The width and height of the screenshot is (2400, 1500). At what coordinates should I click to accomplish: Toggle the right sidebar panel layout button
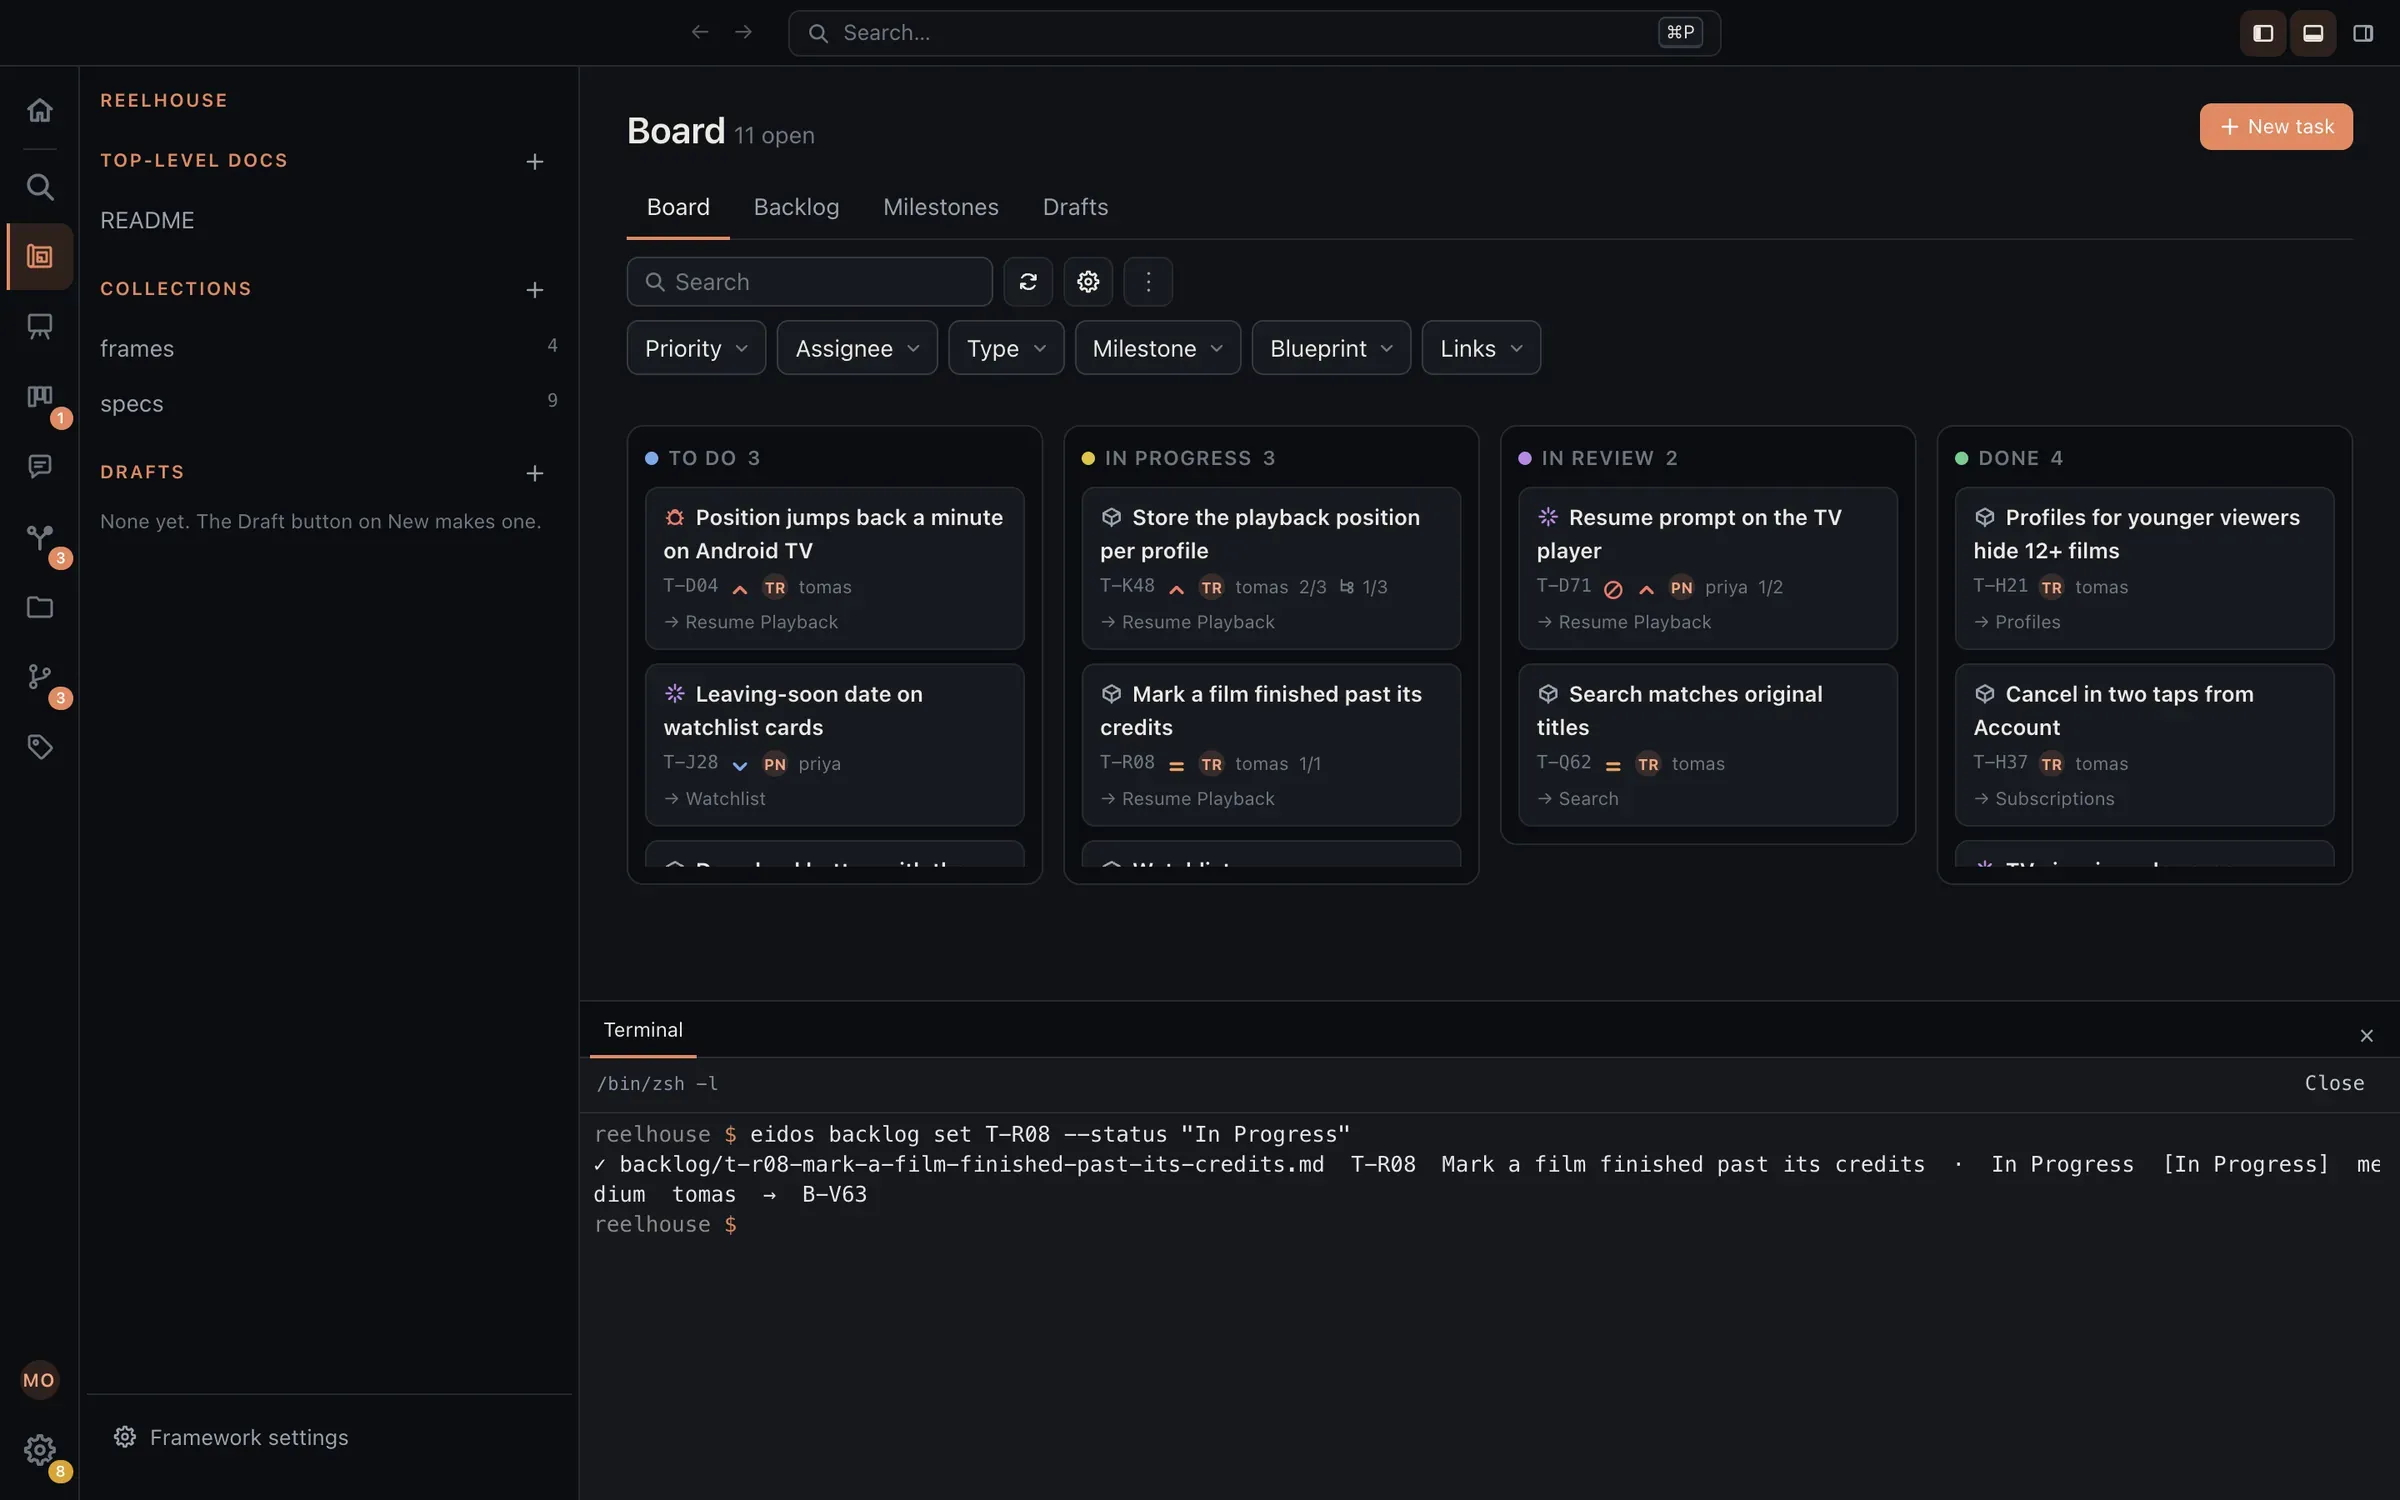[x=2363, y=33]
